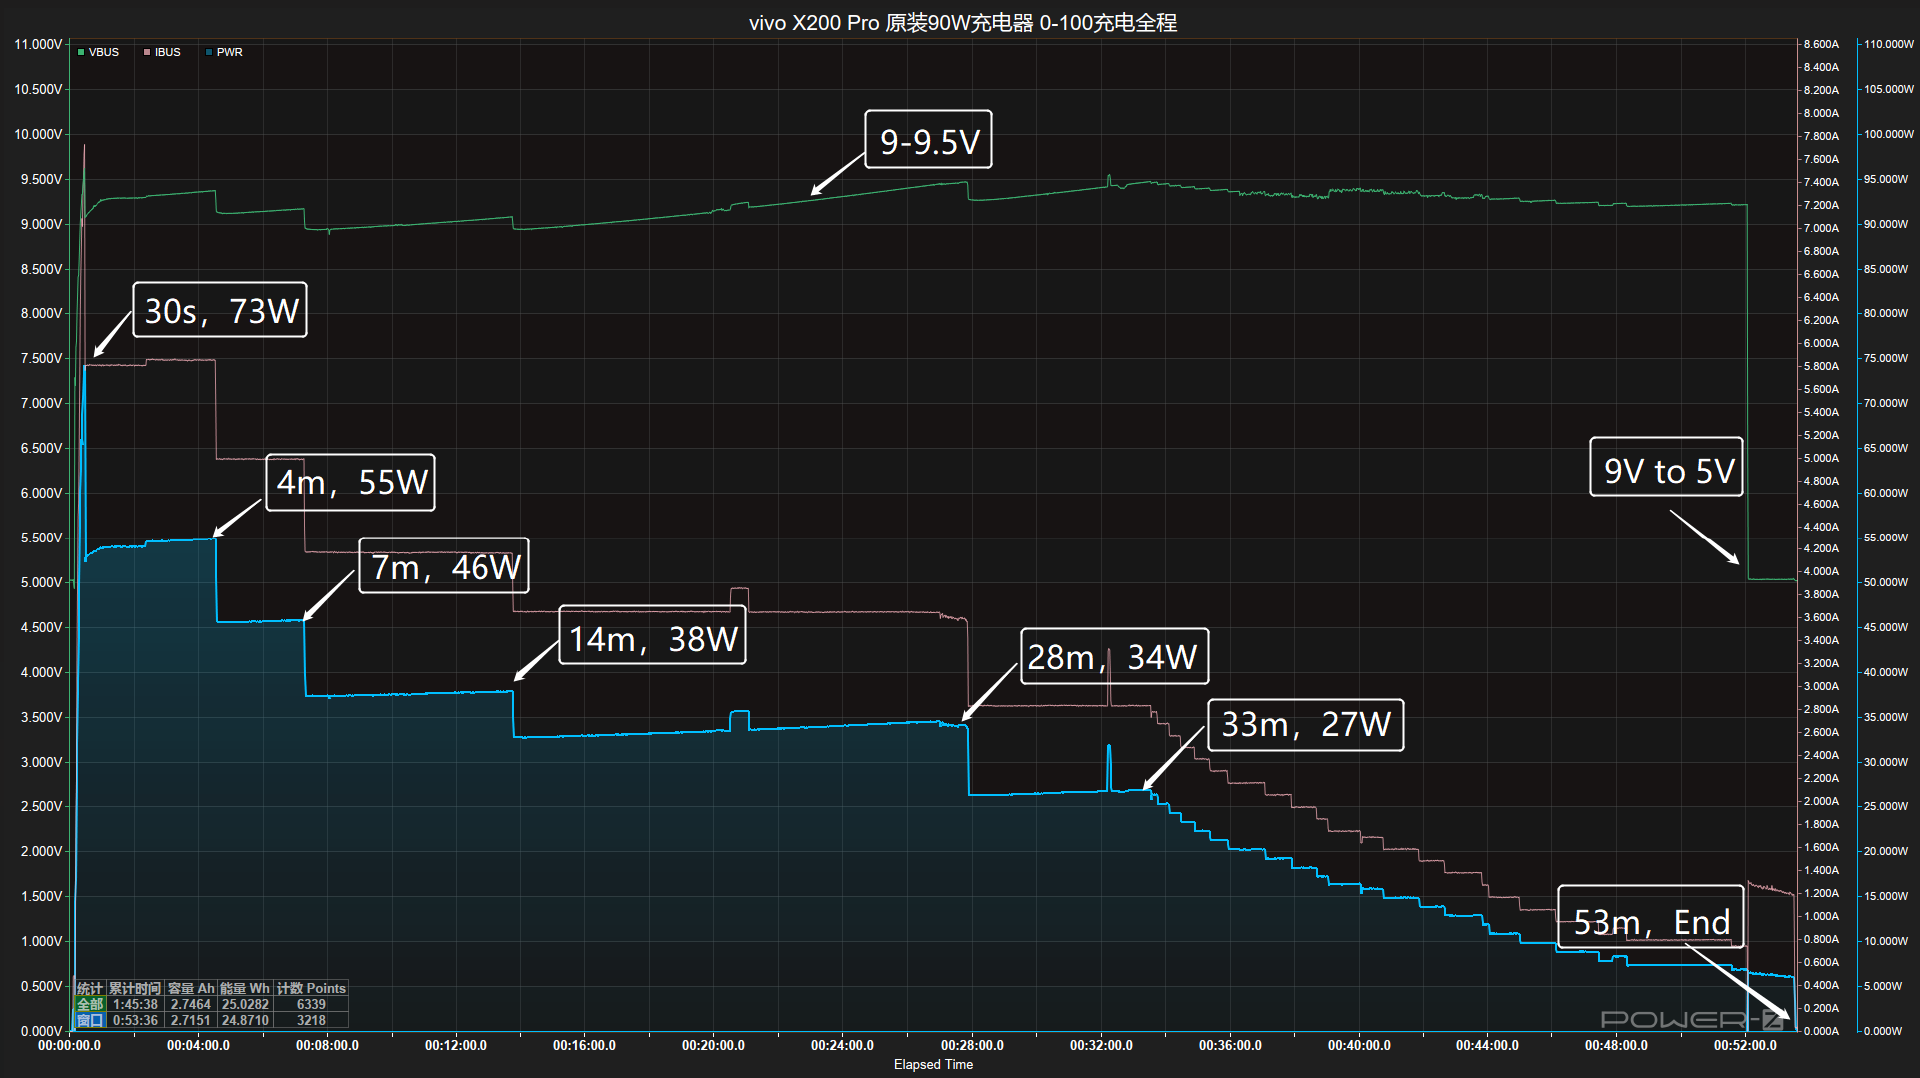The width and height of the screenshot is (1920, 1078).
Task: Click the 4.000A current axis label
Action: (x=1821, y=571)
